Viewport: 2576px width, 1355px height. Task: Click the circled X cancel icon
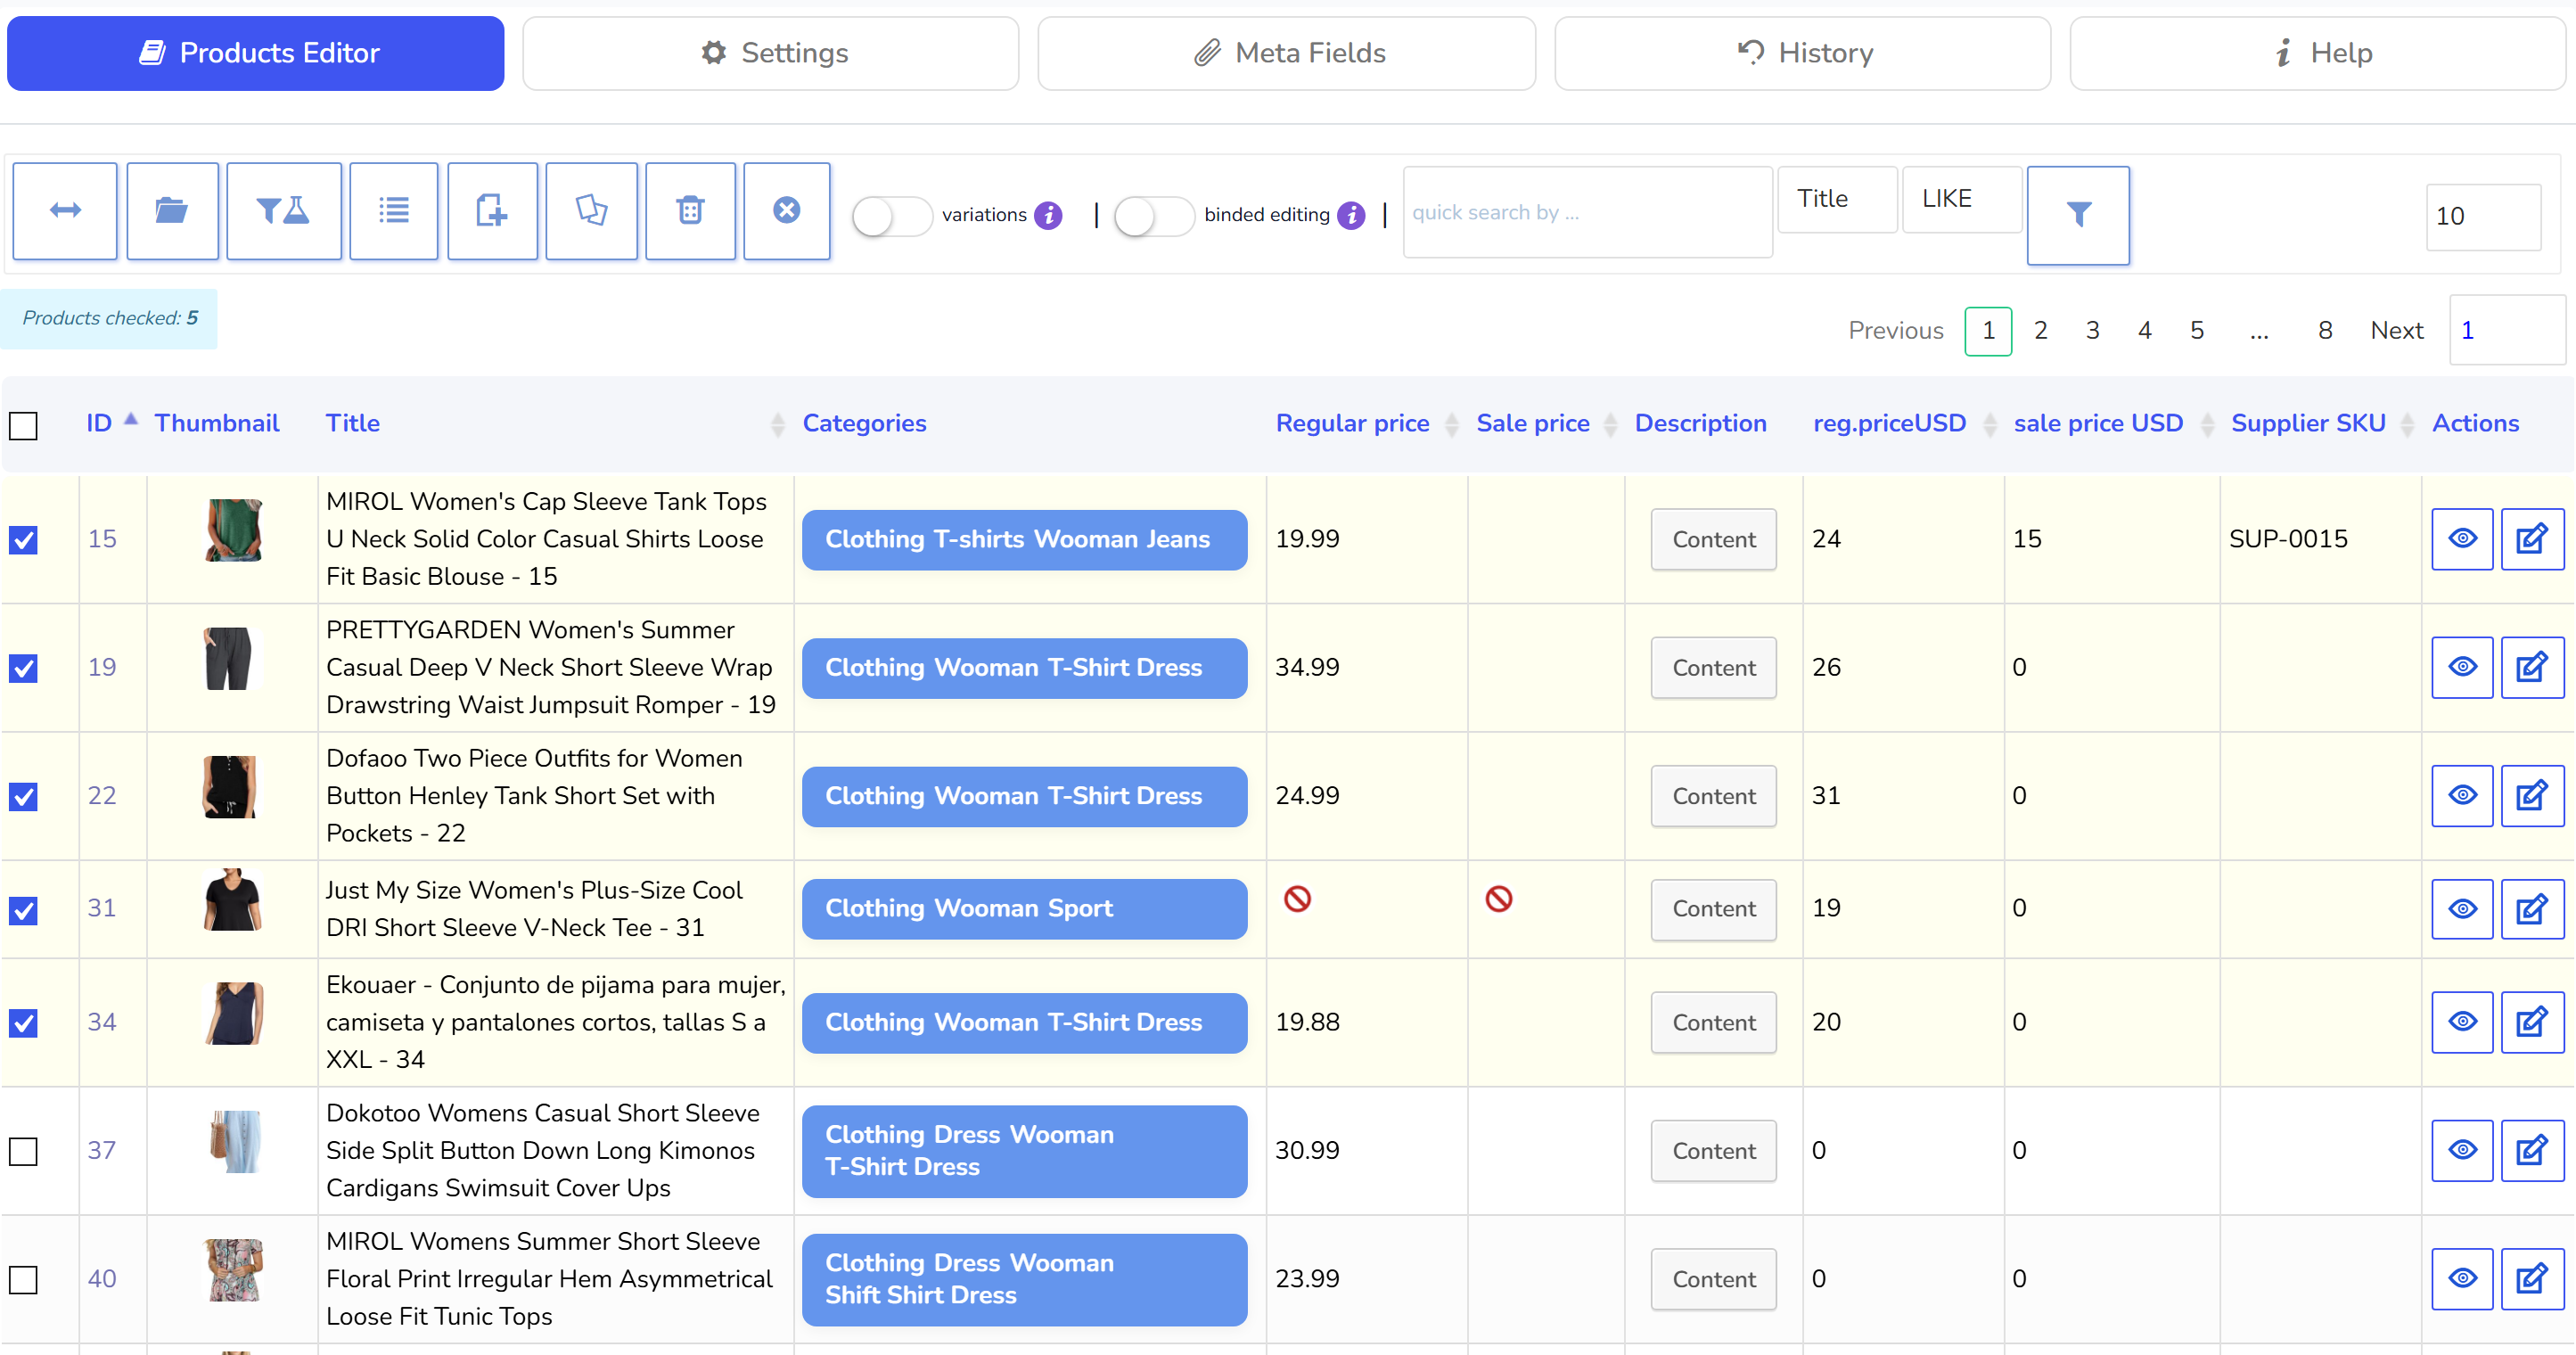pos(787,211)
